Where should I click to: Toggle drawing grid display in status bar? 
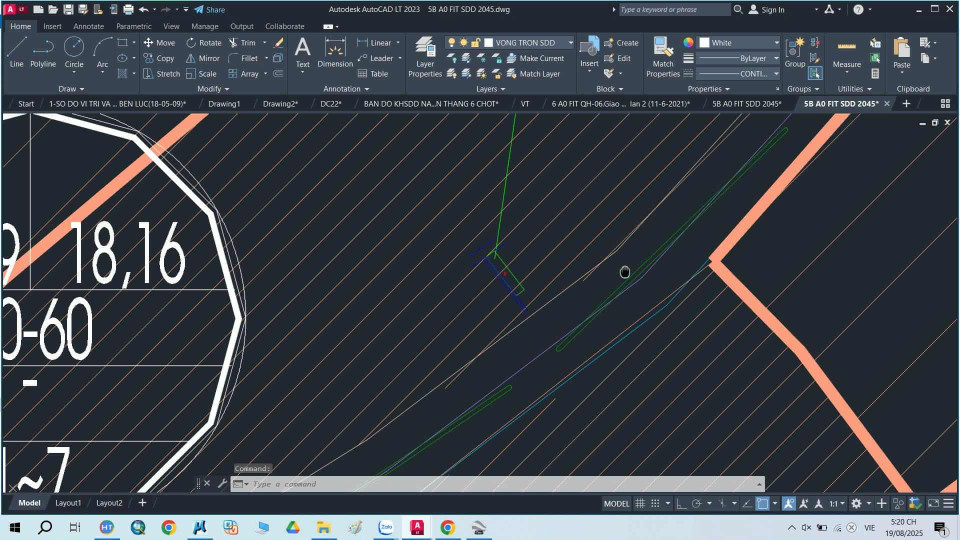click(641, 503)
